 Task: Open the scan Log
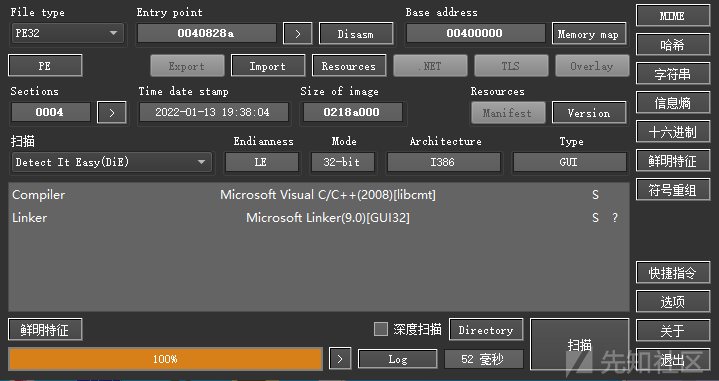point(398,359)
